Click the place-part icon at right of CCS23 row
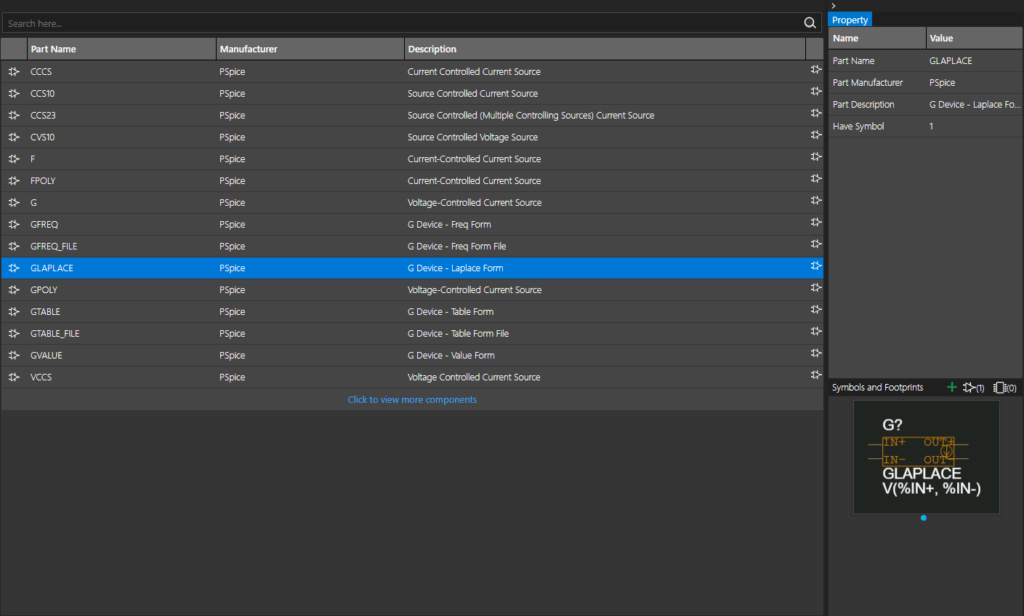The width and height of the screenshot is (1024, 616). click(x=816, y=113)
